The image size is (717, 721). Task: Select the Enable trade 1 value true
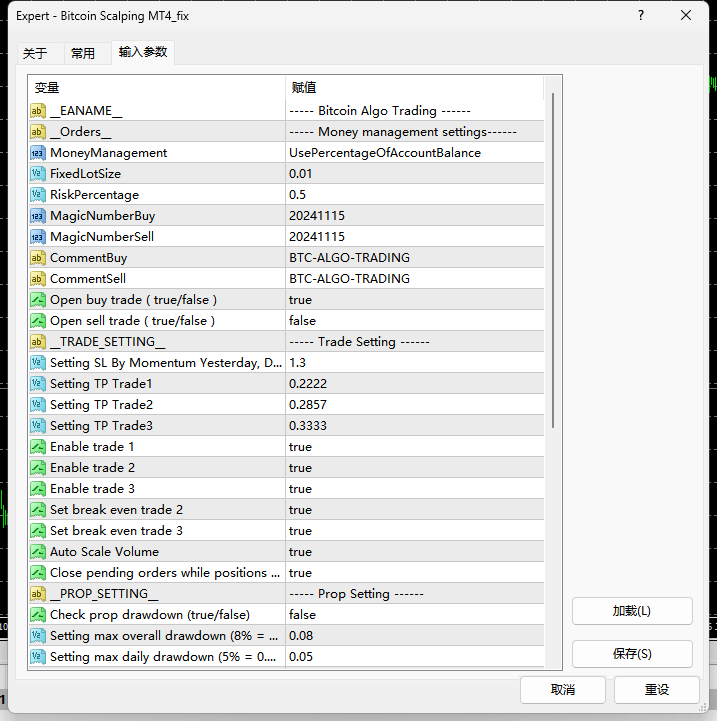pyautogui.click(x=300, y=447)
